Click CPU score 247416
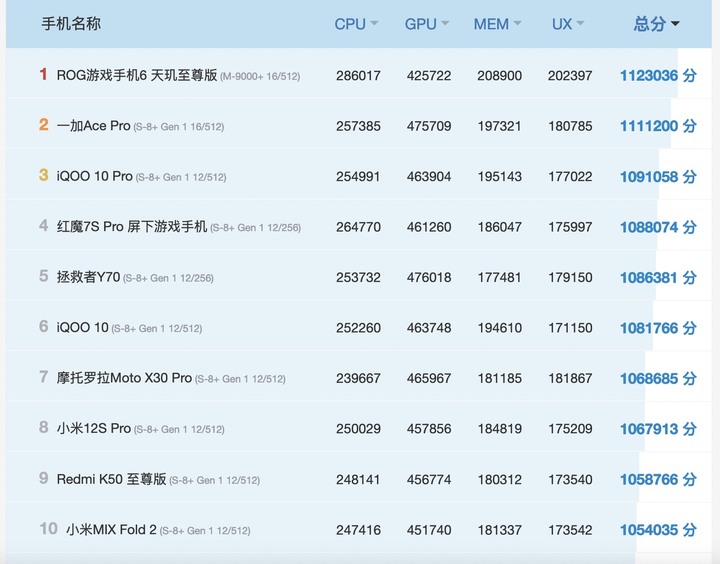Image resolution: width=720 pixels, height=564 pixels. [358, 530]
